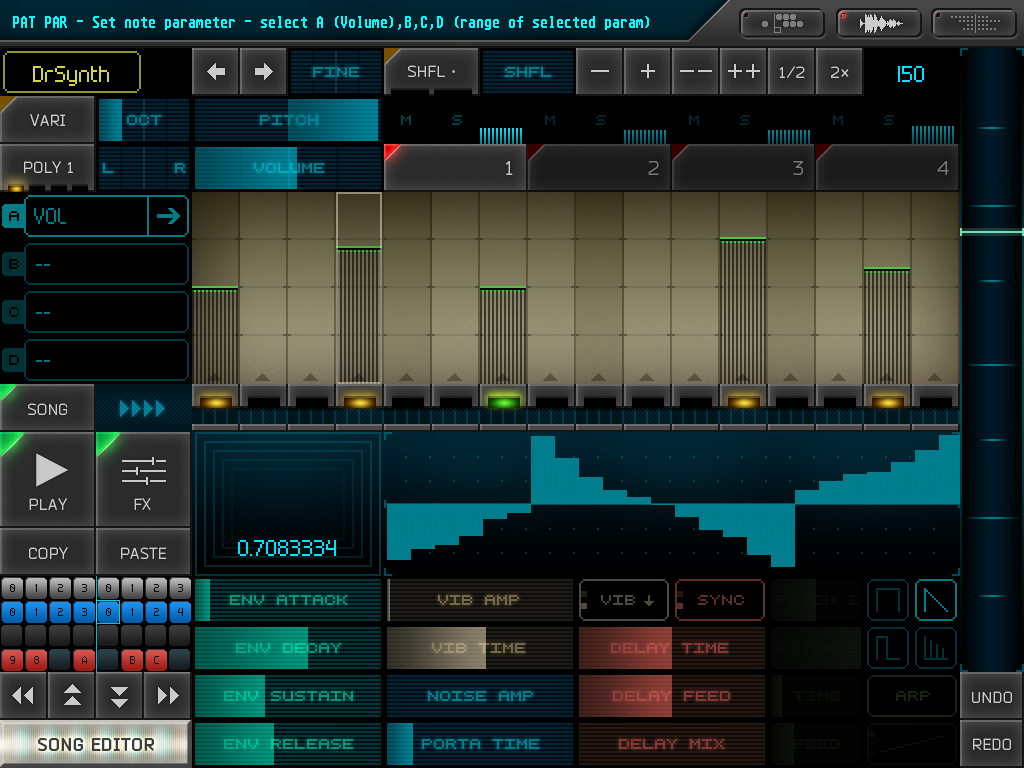Jump forward with double right arrows

(x=167, y=695)
